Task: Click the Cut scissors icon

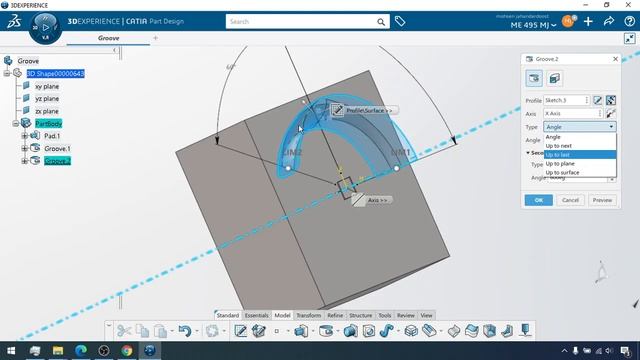Action: (x=124, y=331)
